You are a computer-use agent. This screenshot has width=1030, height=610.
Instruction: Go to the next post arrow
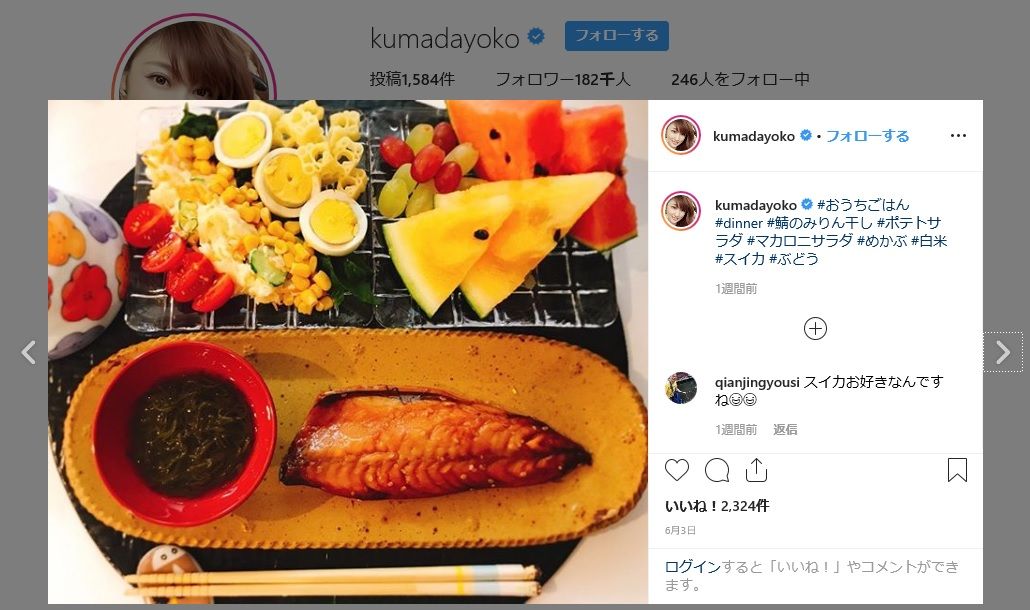click(1002, 353)
